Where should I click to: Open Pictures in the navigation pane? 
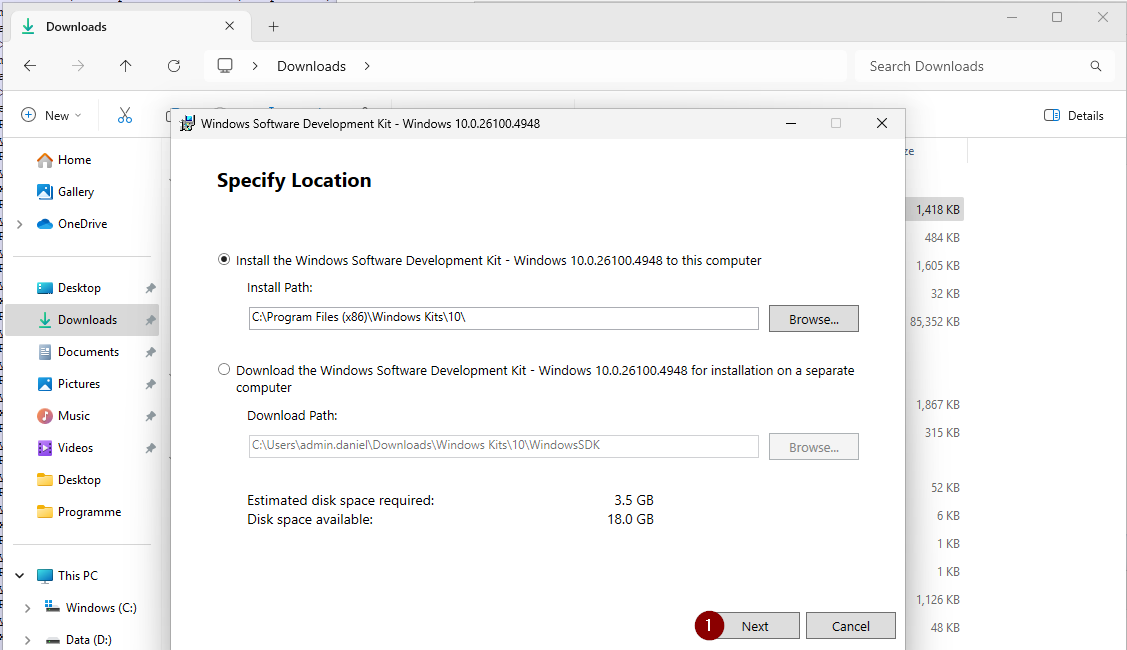click(78, 384)
